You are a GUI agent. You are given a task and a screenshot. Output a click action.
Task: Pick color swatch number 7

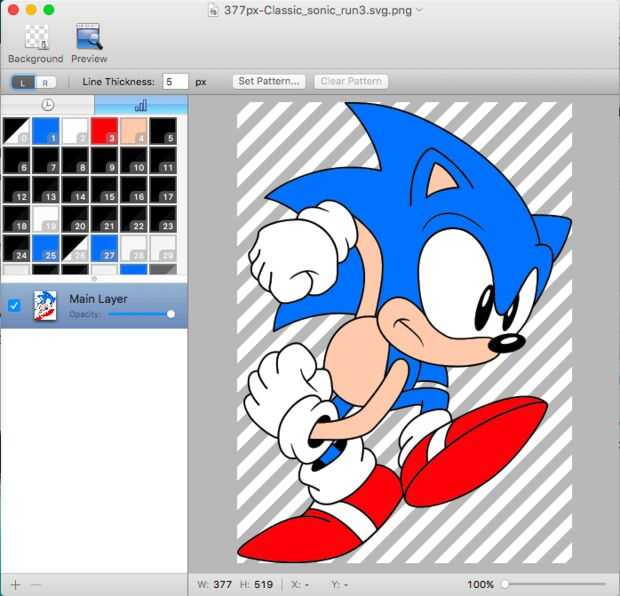pos(46,160)
